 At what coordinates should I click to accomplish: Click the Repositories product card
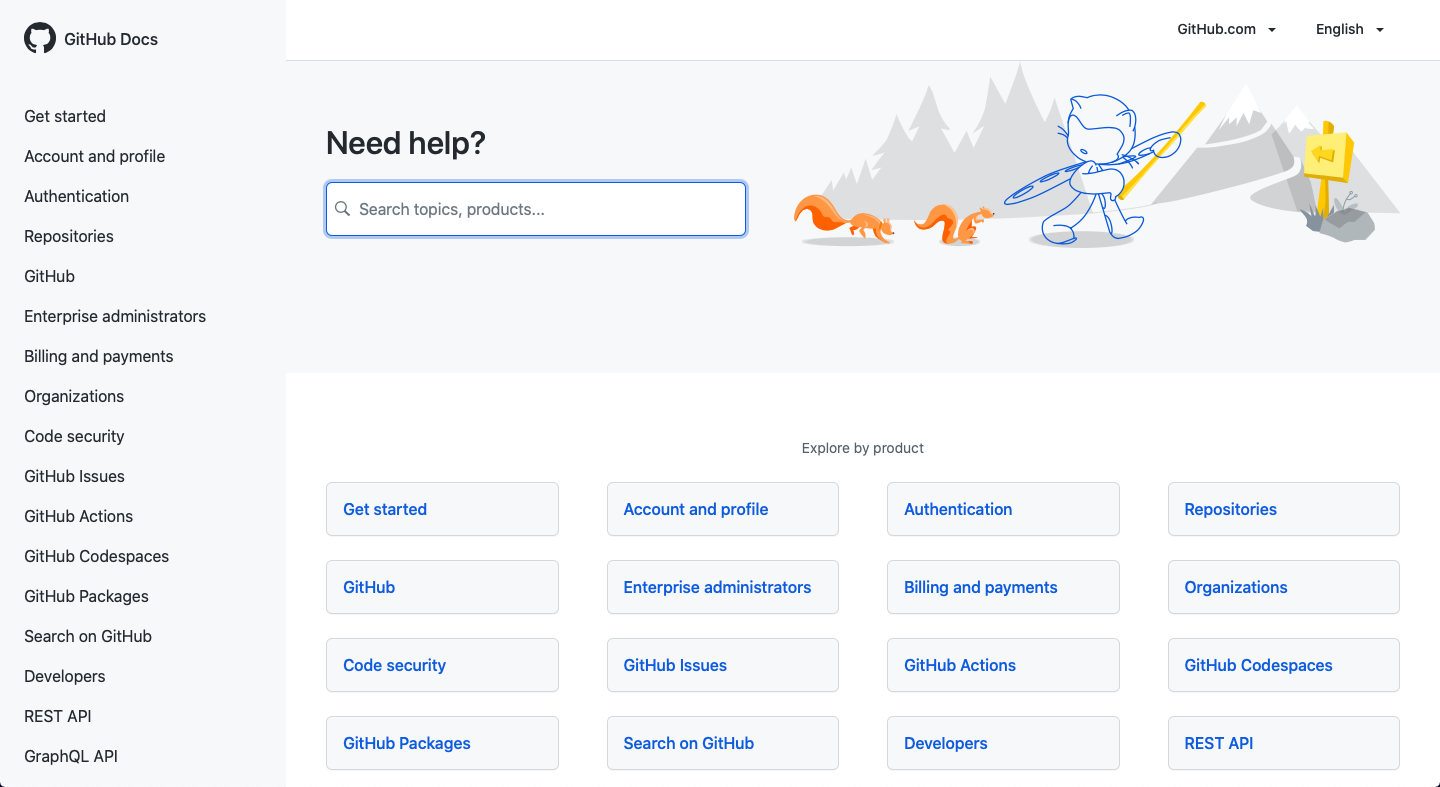1284,509
